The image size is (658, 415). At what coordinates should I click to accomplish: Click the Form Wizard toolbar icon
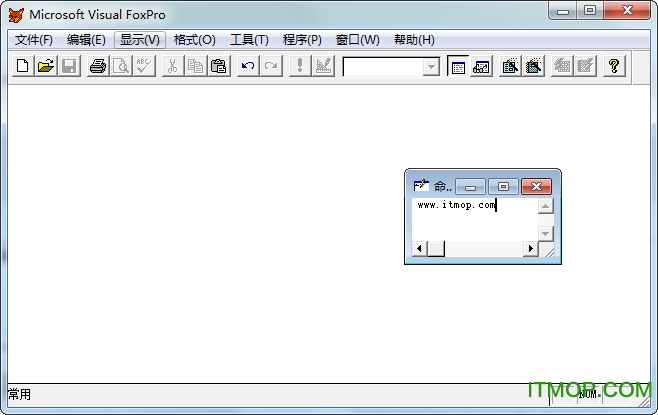510,66
